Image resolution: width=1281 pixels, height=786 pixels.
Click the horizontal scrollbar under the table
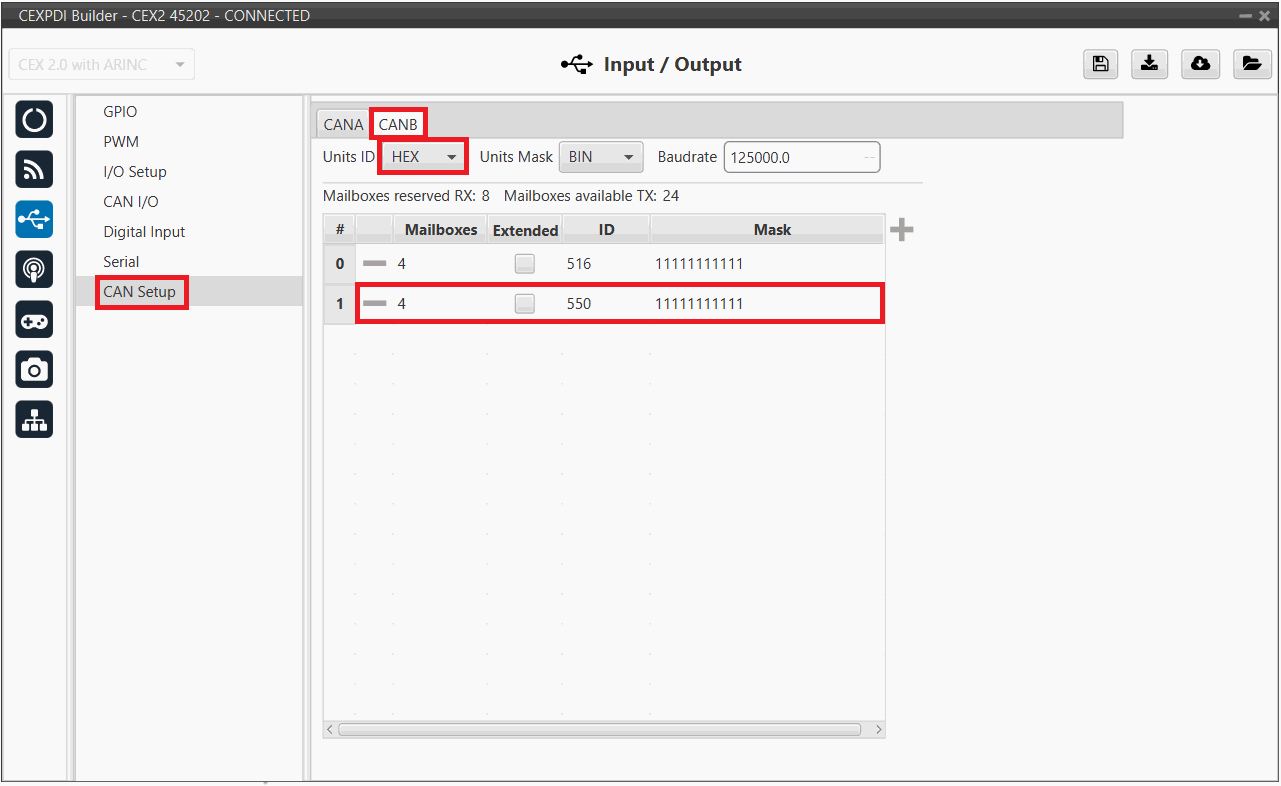coord(600,730)
